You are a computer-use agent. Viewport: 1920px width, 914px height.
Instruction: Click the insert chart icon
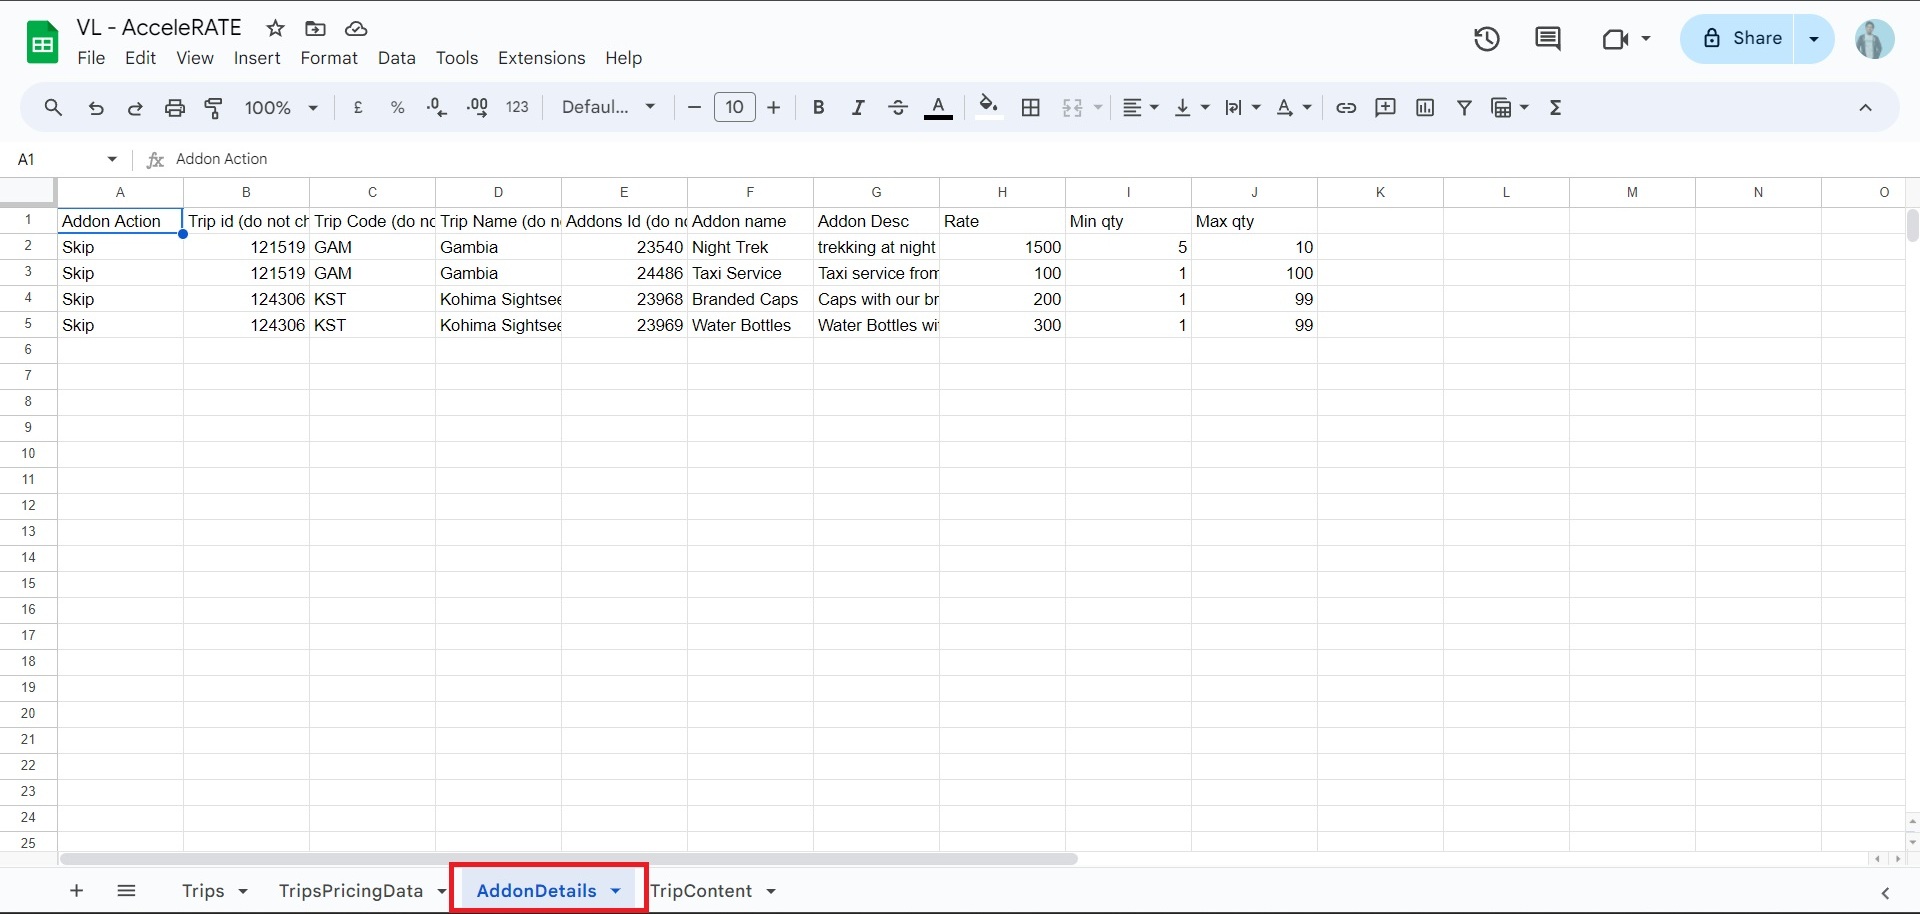pos(1425,108)
